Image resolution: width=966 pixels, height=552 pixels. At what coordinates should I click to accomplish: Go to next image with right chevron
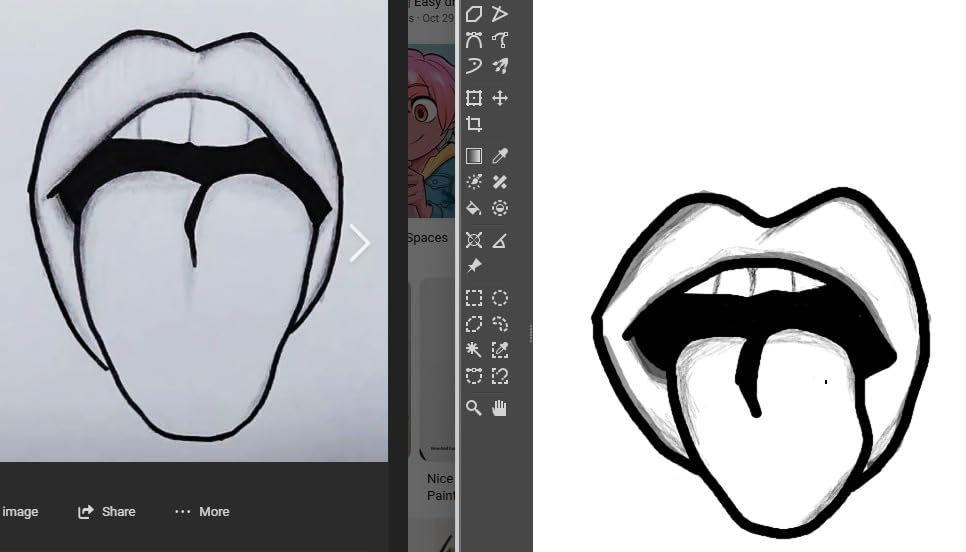click(x=360, y=243)
